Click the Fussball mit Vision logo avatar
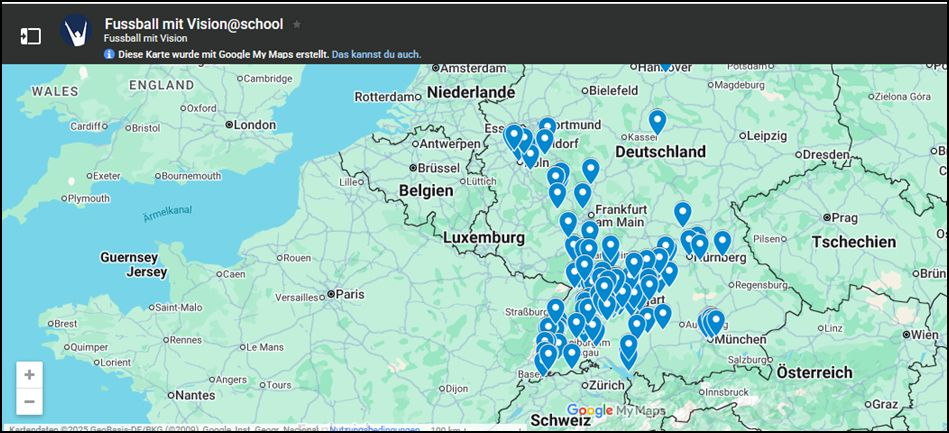Image resolution: width=949 pixels, height=433 pixels. [76, 31]
